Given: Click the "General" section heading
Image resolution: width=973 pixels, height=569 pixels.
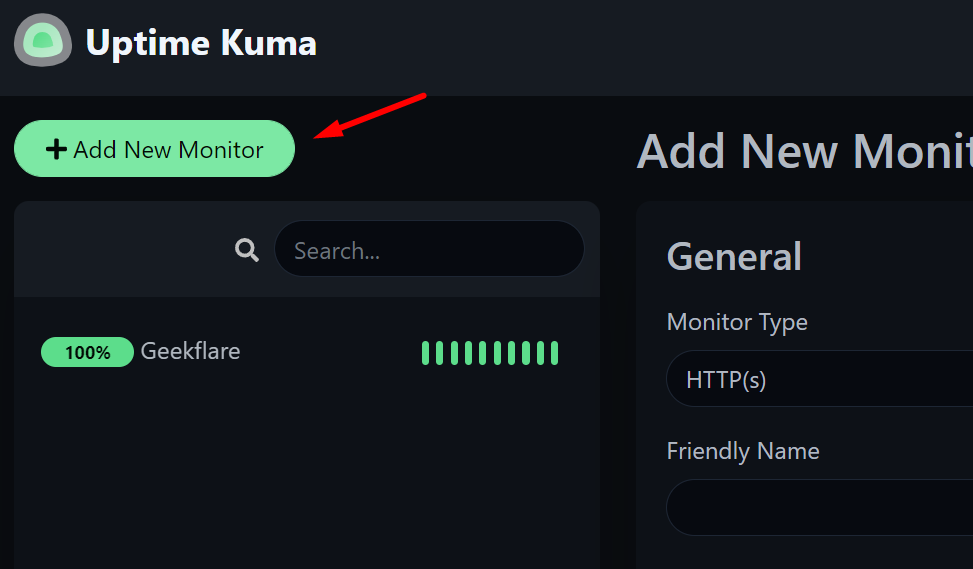Looking at the screenshot, I should point(734,257).
